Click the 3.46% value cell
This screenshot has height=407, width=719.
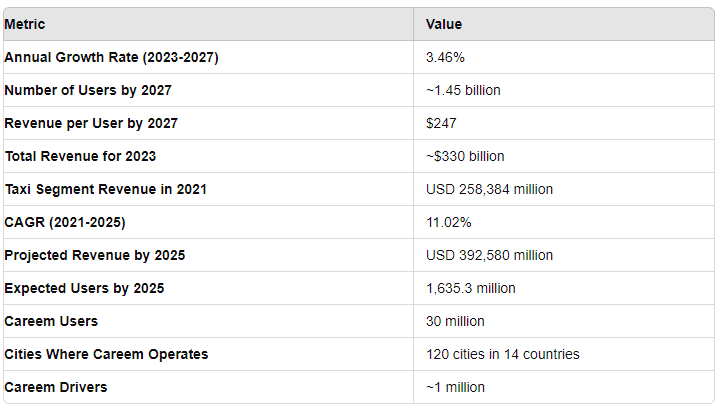(447, 57)
